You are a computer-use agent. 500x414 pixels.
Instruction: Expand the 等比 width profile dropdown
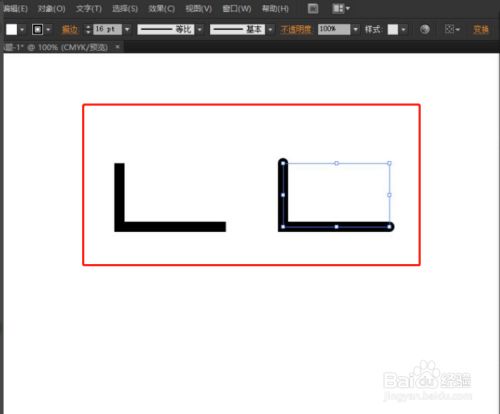point(200,29)
